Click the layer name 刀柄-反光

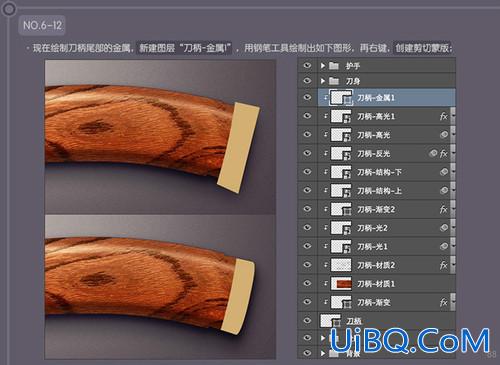pyautogui.click(x=373, y=154)
